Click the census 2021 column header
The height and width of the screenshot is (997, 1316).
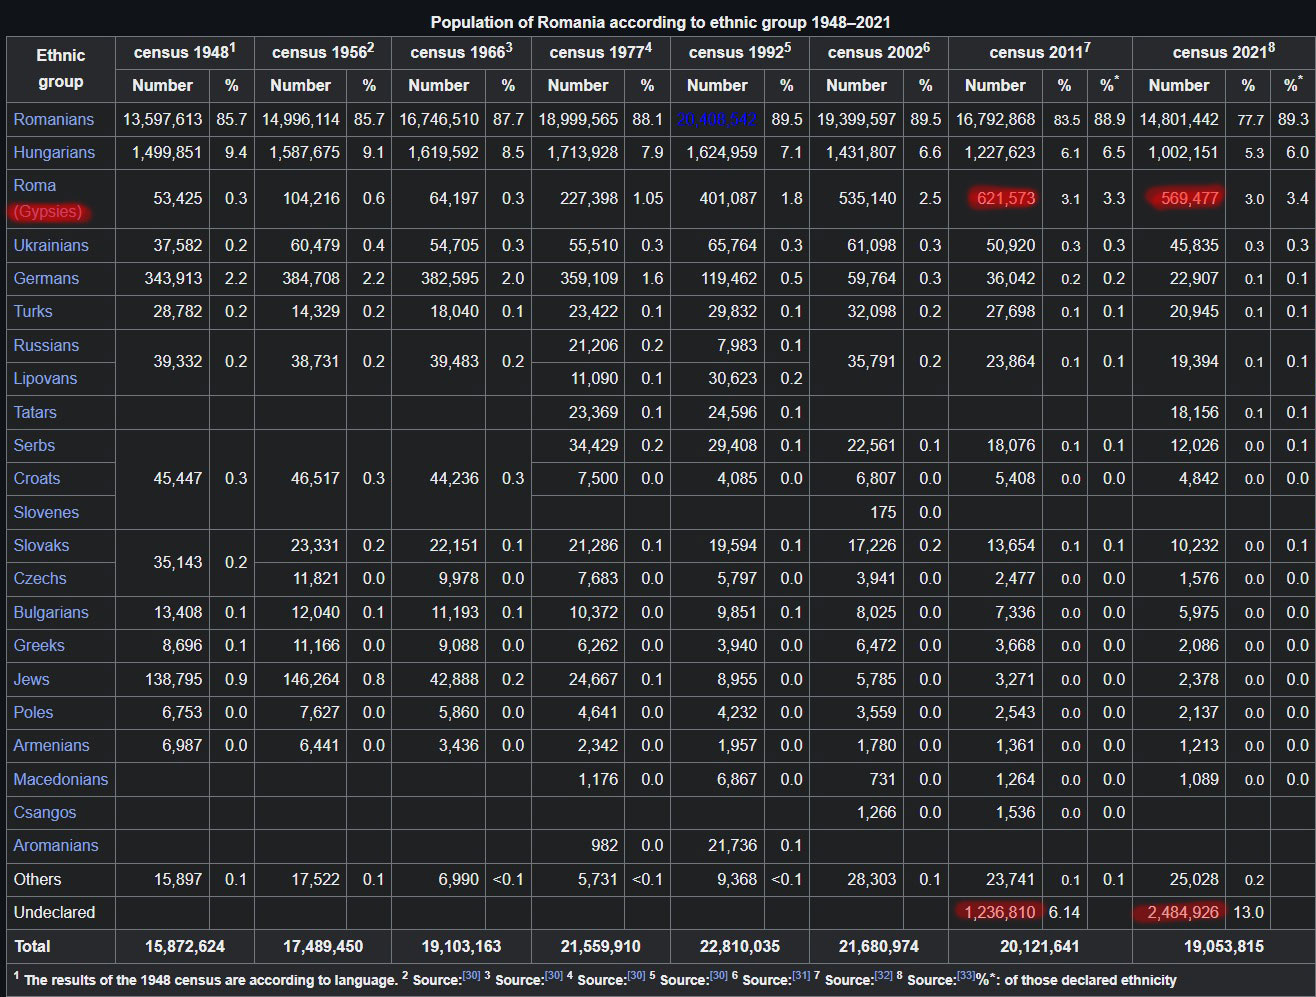pos(1224,52)
